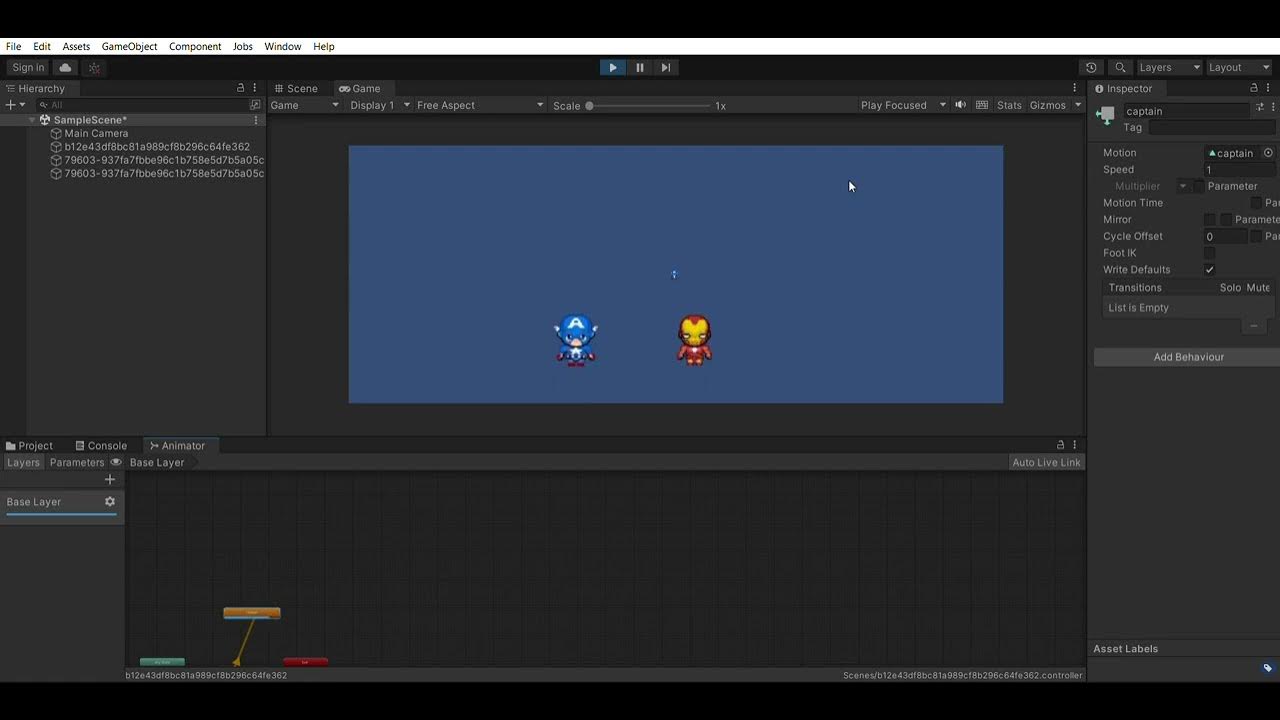The width and height of the screenshot is (1280, 720).
Task: Open the Display 1 dropdown
Action: click(379, 105)
